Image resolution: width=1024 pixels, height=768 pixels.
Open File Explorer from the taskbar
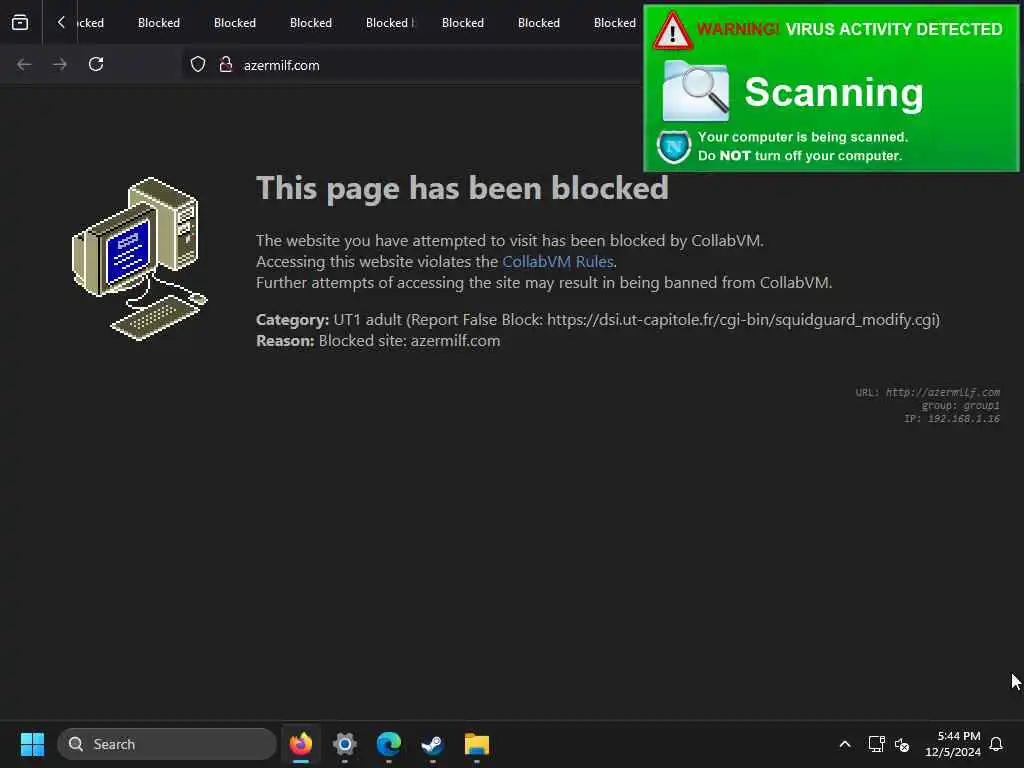(477, 744)
